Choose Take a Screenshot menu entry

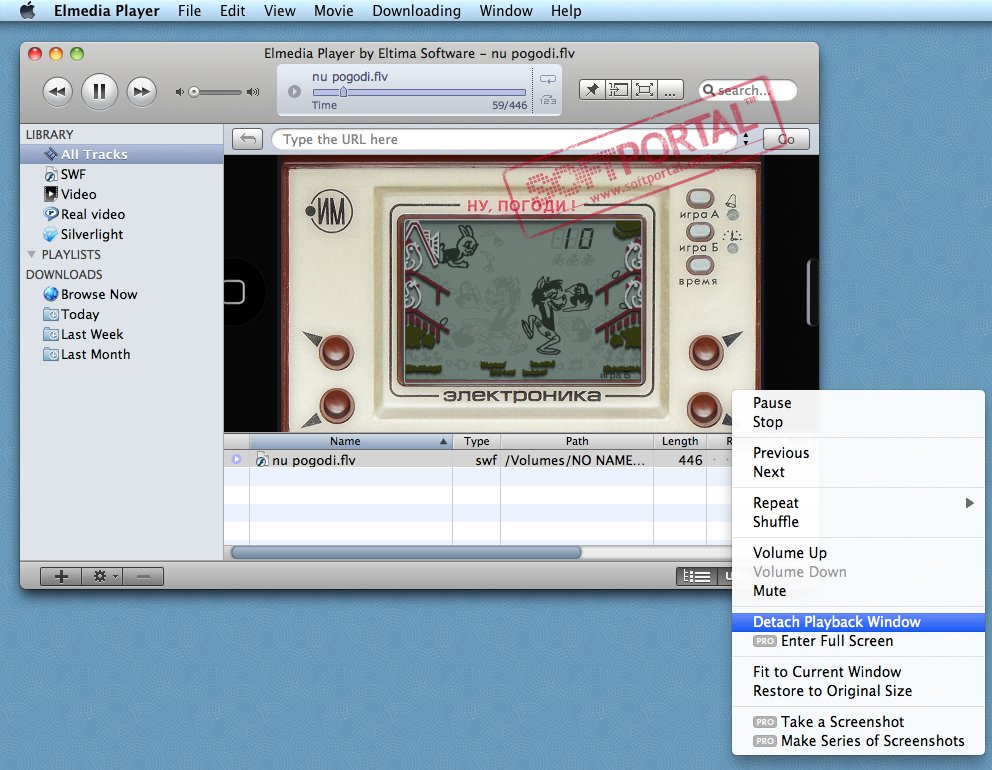point(859,722)
